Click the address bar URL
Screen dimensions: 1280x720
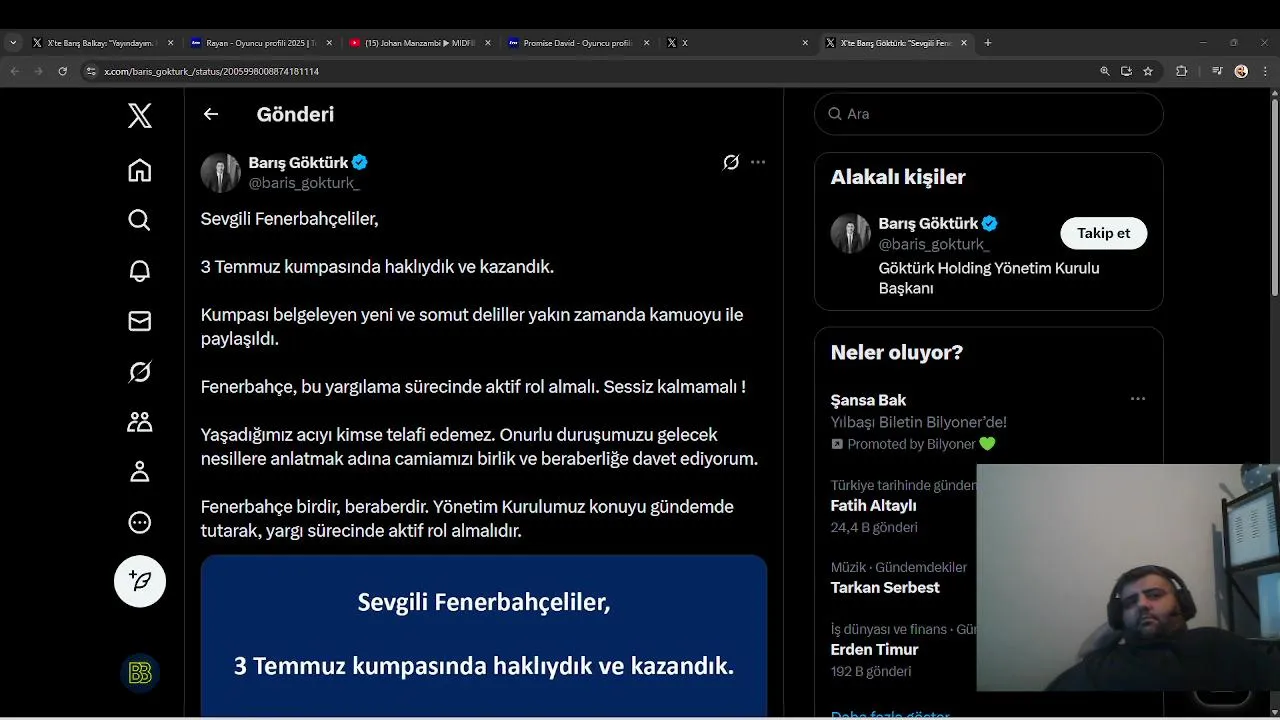pyautogui.click(x=212, y=72)
